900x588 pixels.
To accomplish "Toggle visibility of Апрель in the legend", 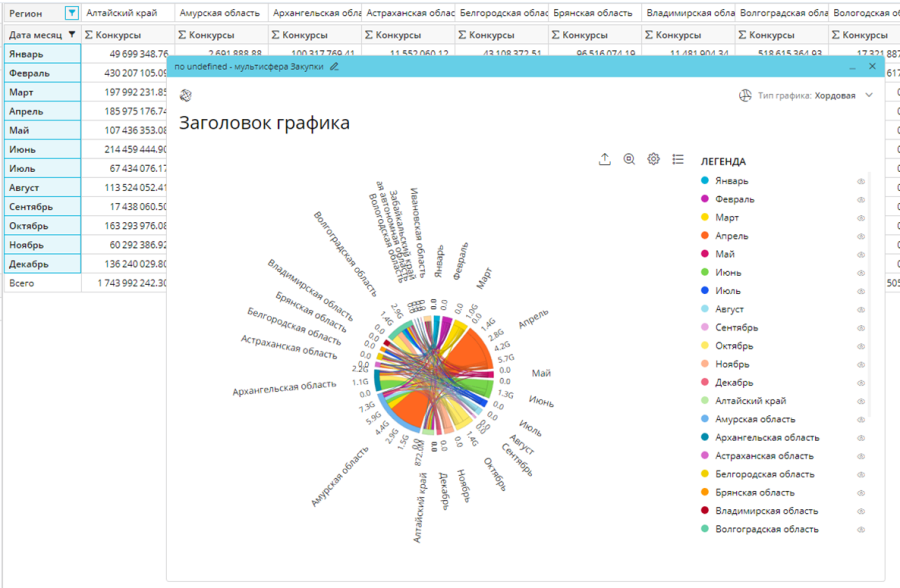I will [x=860, y=236].
